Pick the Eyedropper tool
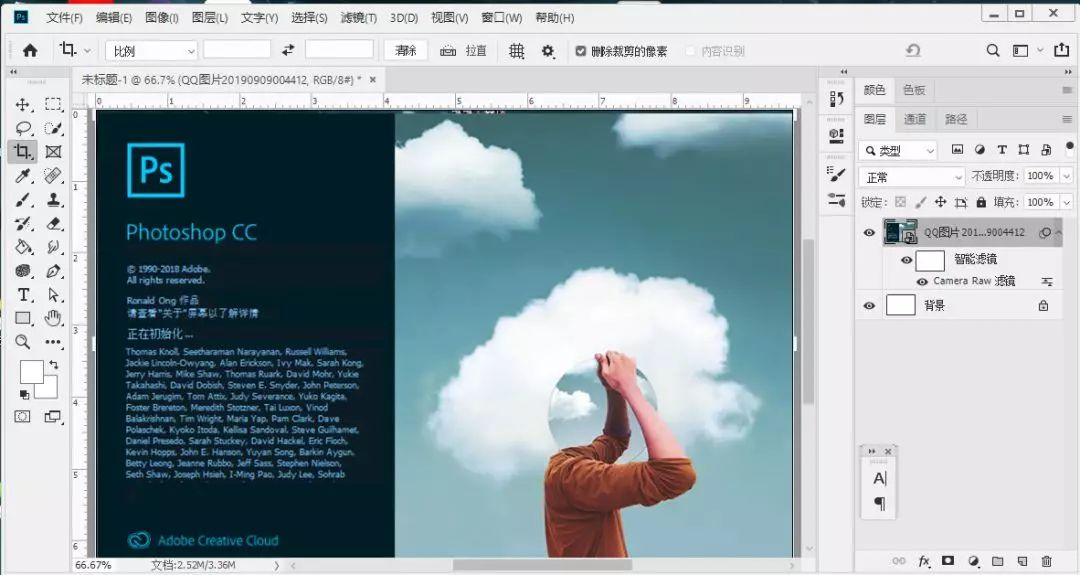The width and height of the screenshot is (1080, 575). coord(22,176)
